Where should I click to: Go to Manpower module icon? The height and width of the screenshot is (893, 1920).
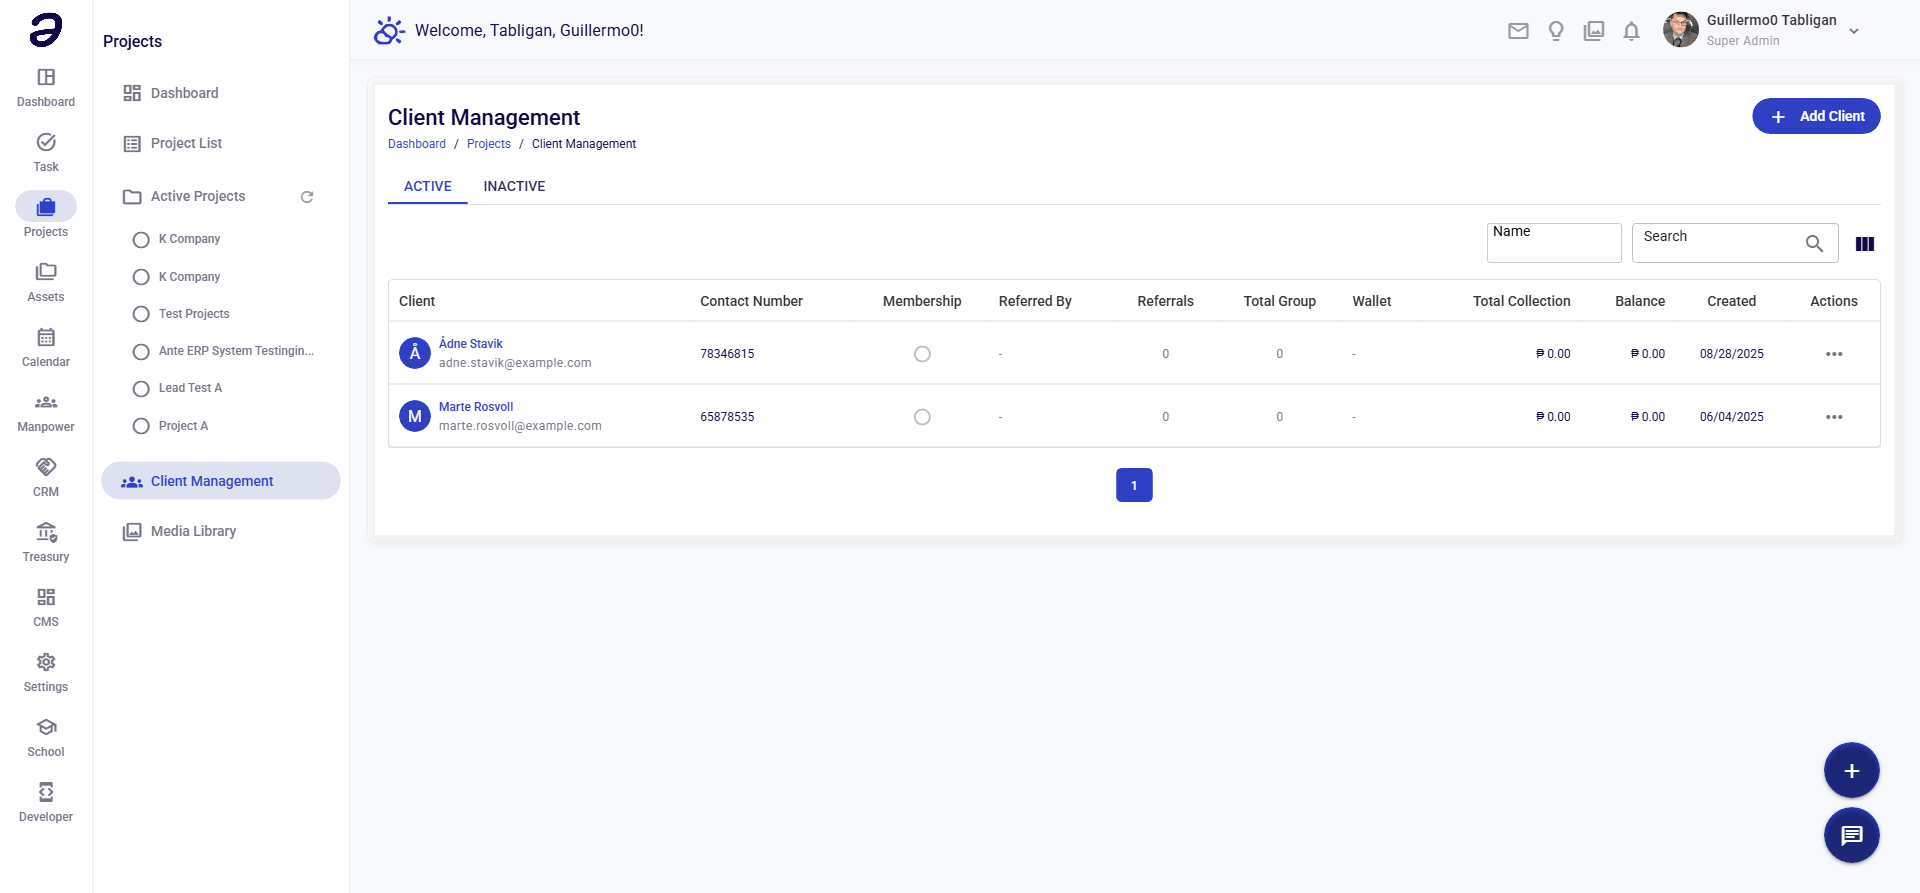tap(46, 412)
